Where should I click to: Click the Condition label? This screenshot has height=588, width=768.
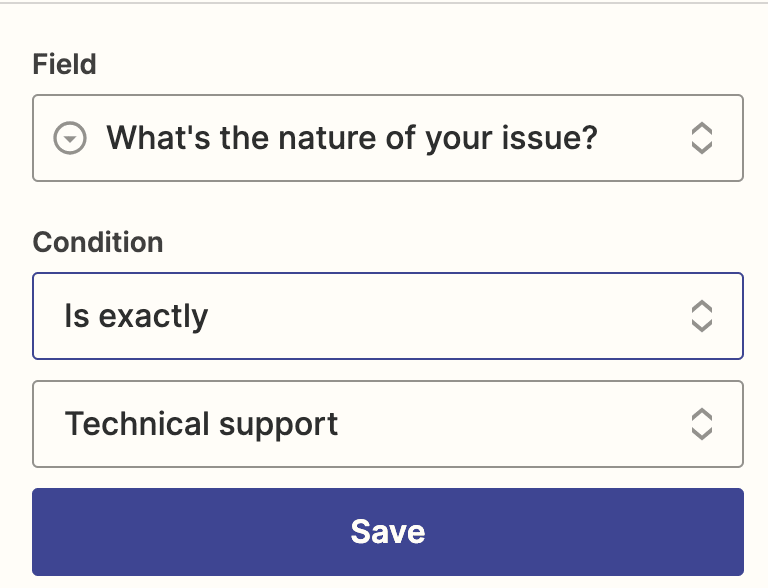98,242
